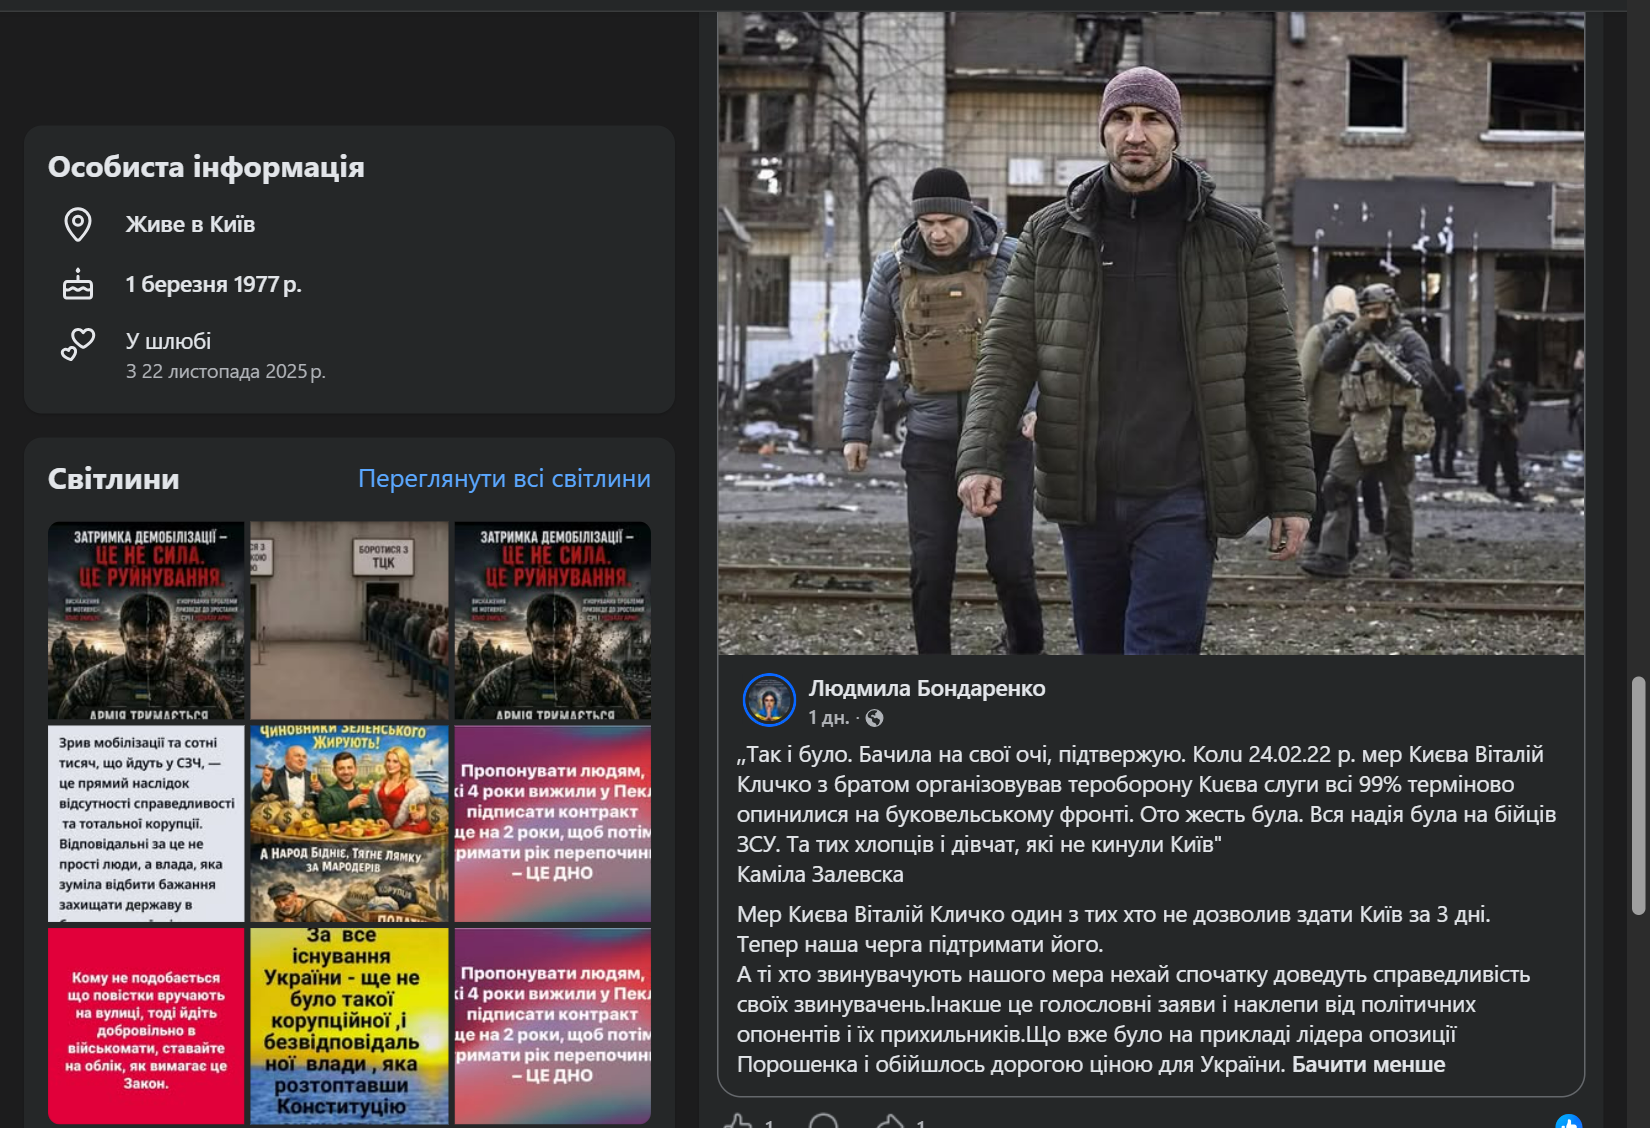Click the Каміла Залевска line in post
The width and height of the screenshot is (1650, 1128).
click(820, 874)
